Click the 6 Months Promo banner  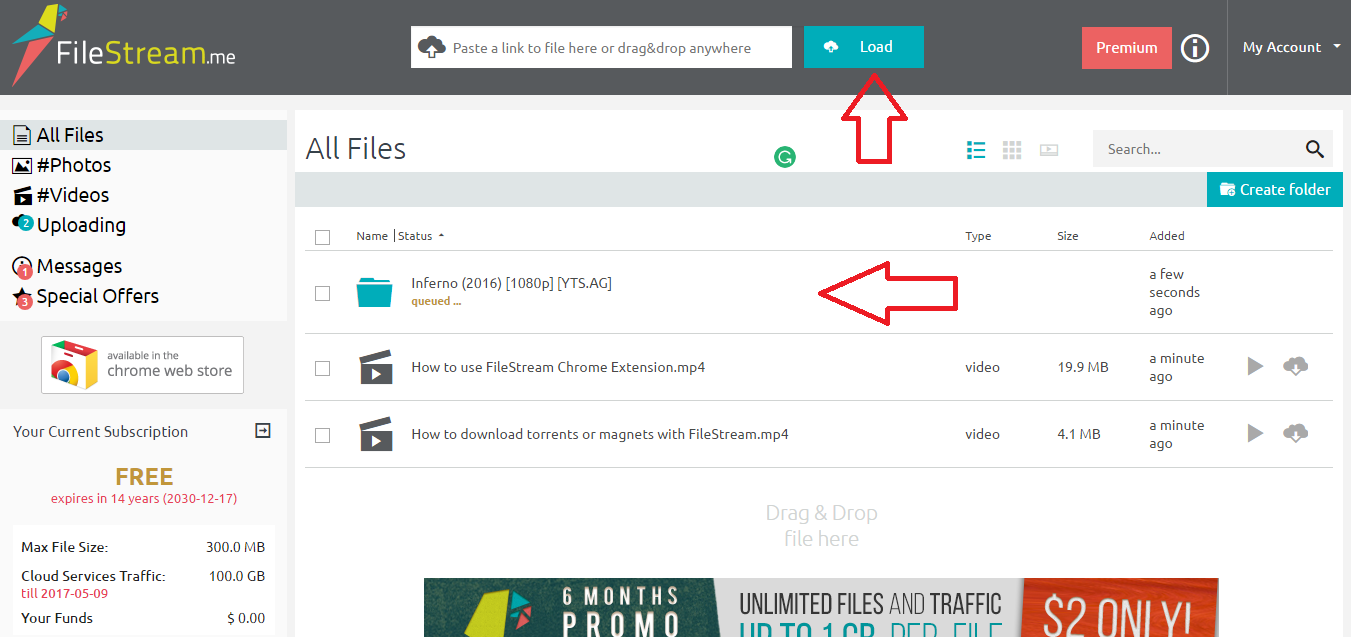pyautogui.click(x=821, y=607)
